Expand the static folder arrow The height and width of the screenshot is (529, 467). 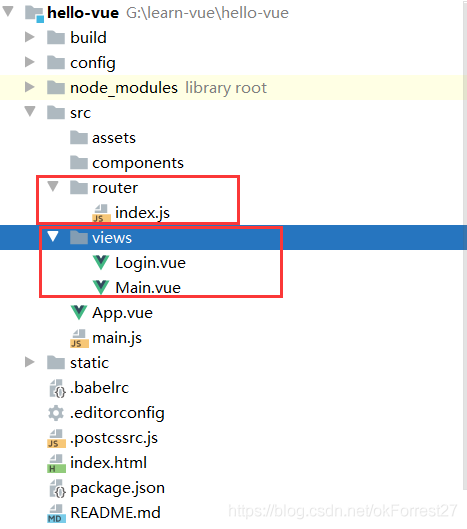pyautogui.click(x=30, y=362)
